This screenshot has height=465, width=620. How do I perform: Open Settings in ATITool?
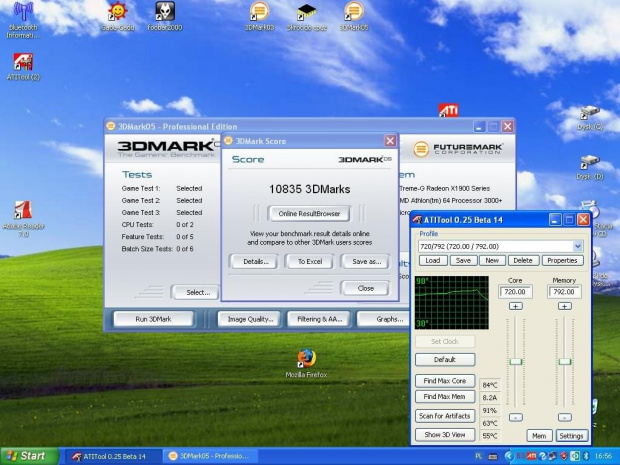(571, 436)
